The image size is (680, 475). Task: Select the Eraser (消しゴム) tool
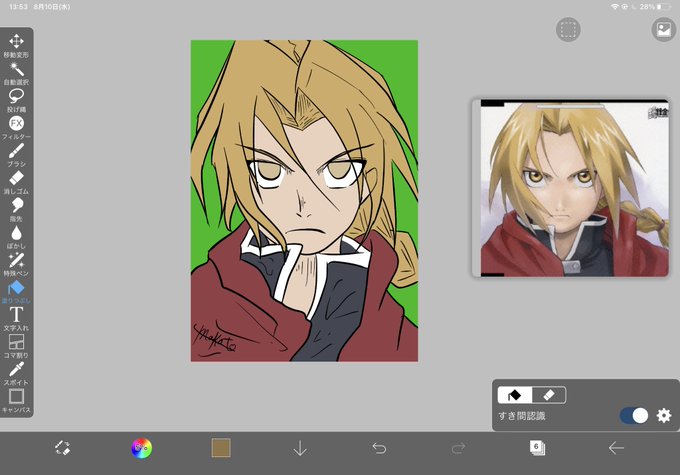[x=16, y=183]
